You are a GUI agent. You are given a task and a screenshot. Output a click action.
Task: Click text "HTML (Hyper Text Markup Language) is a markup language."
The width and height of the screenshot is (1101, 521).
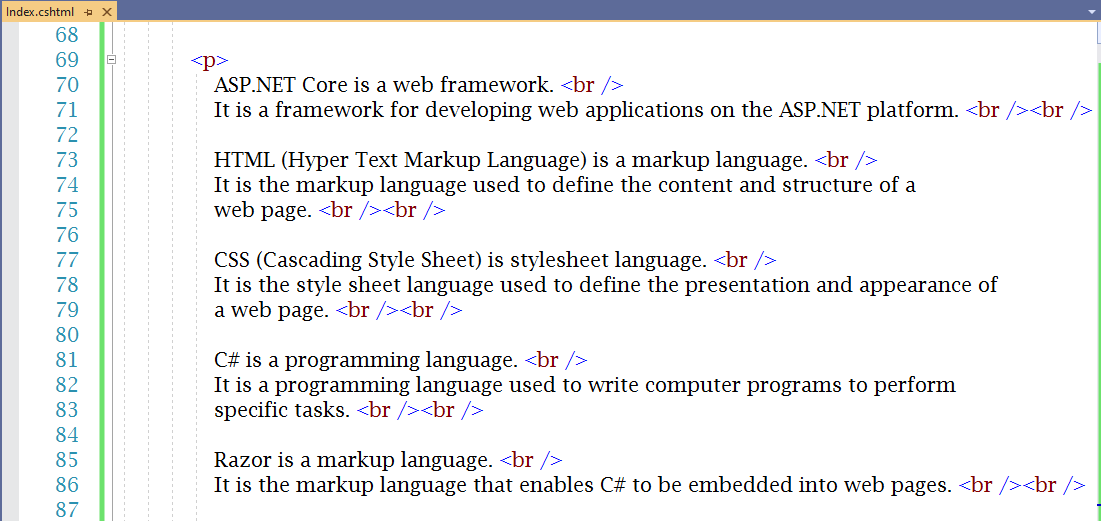[510, 160]
